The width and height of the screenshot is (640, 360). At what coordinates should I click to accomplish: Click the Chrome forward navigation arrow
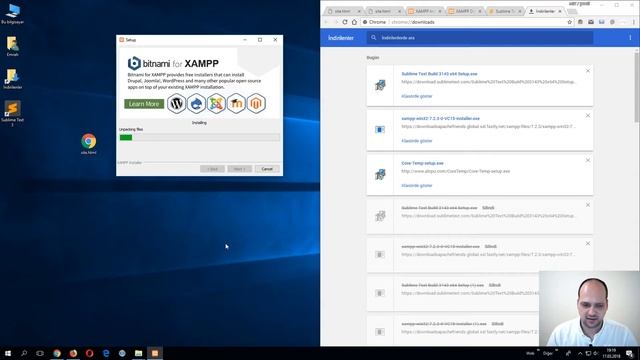coord(336,22)
